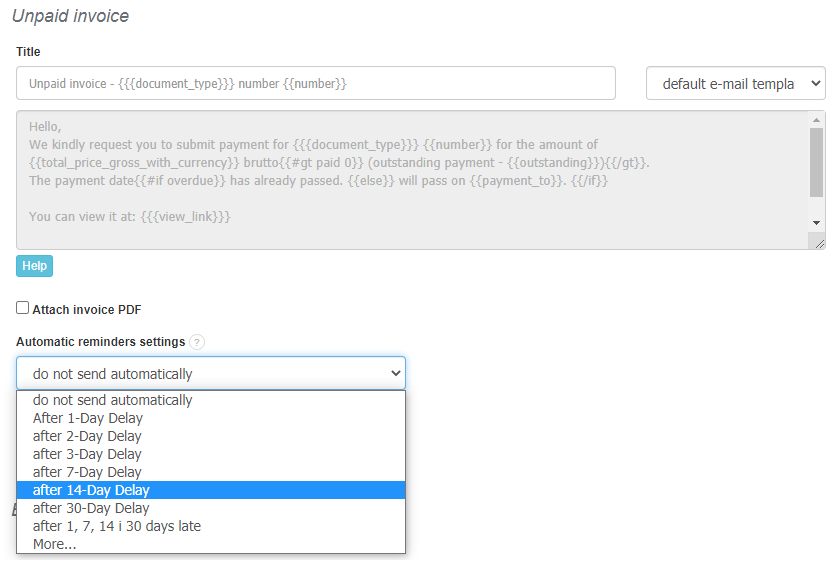Pick 'after 3-Day Delay' option

coord(87,454)
